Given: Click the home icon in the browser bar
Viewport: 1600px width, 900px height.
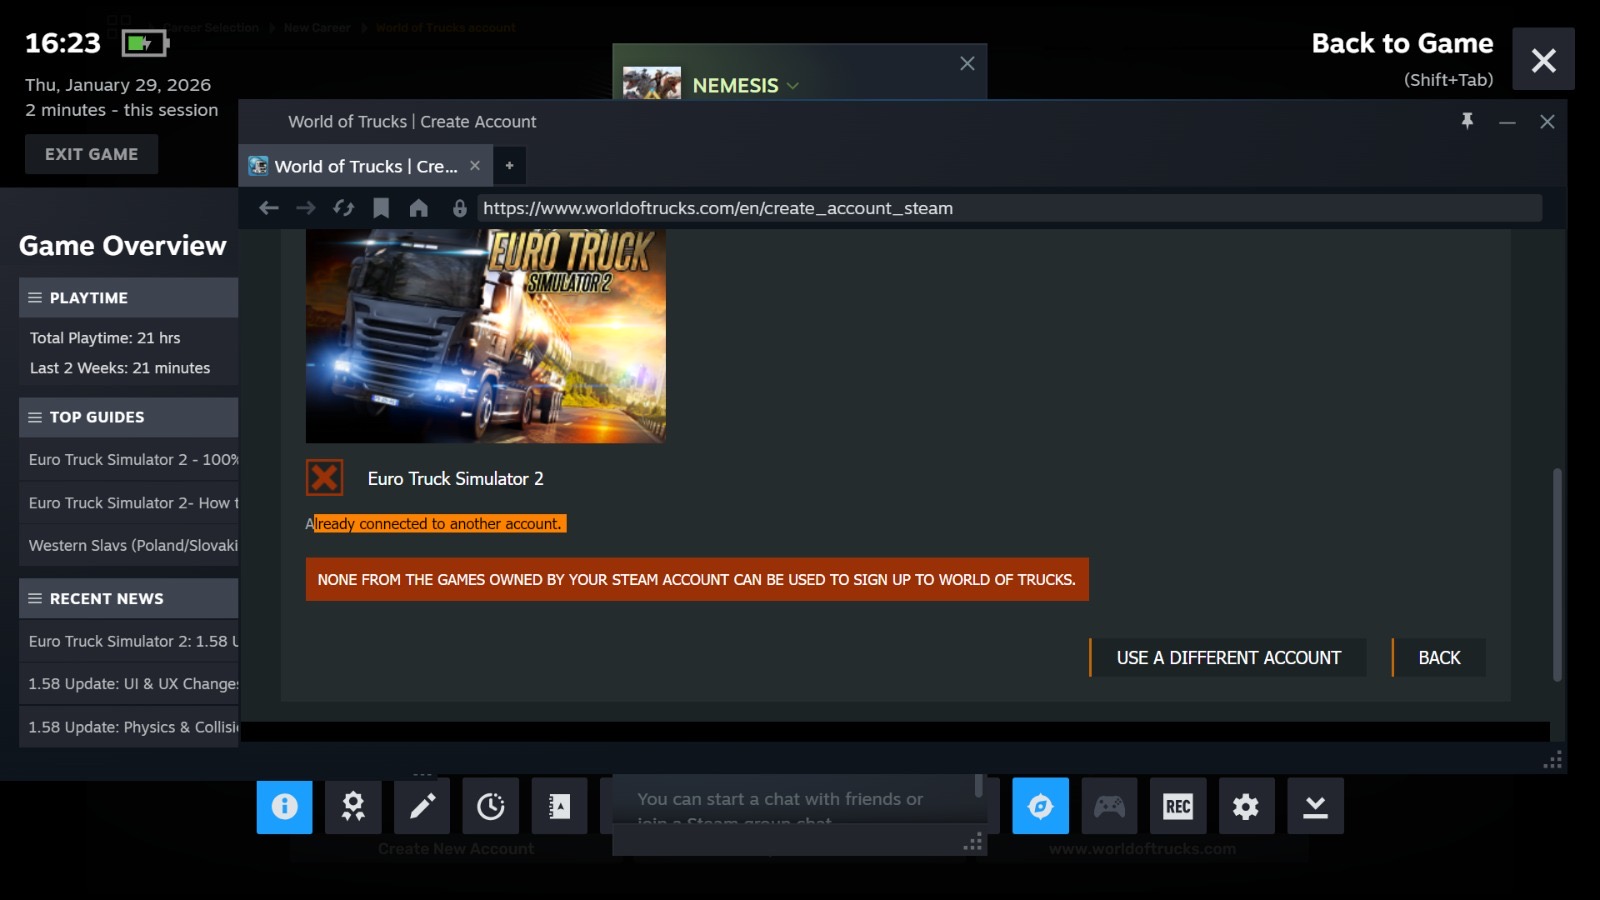Looking at the screenshot, I should 418,208.
